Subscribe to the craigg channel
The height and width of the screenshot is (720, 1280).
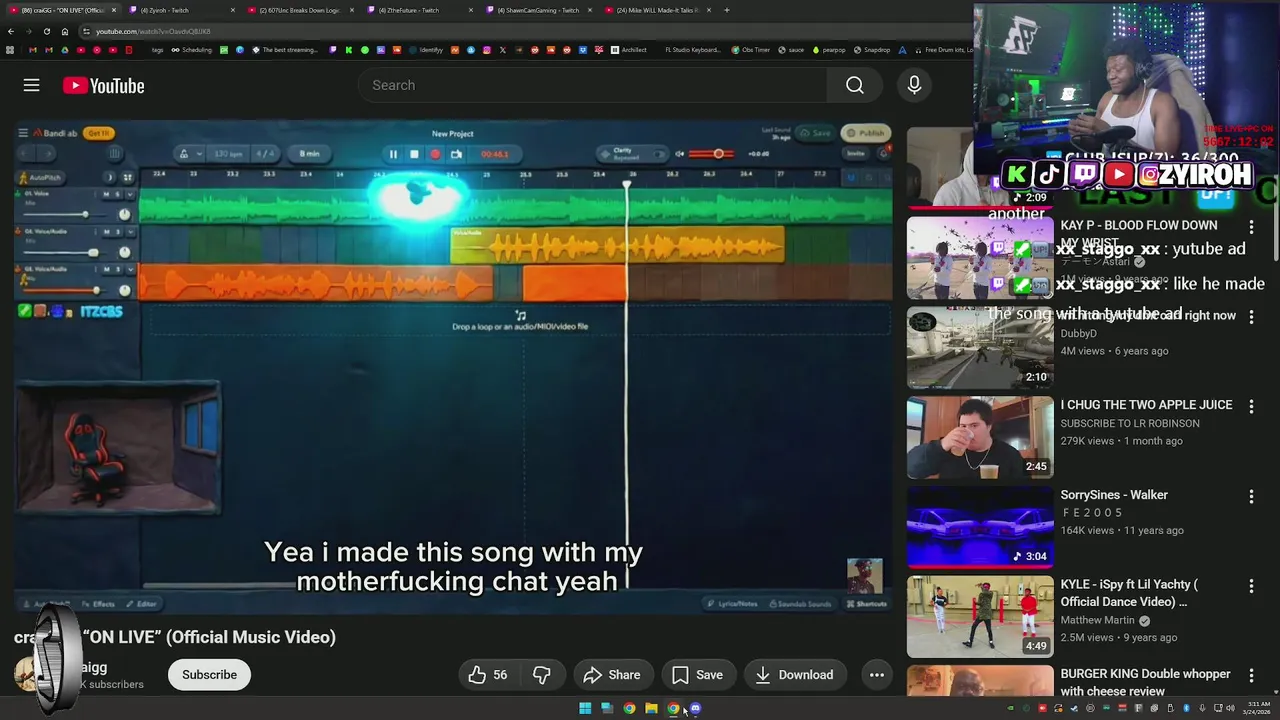(209, 675)
